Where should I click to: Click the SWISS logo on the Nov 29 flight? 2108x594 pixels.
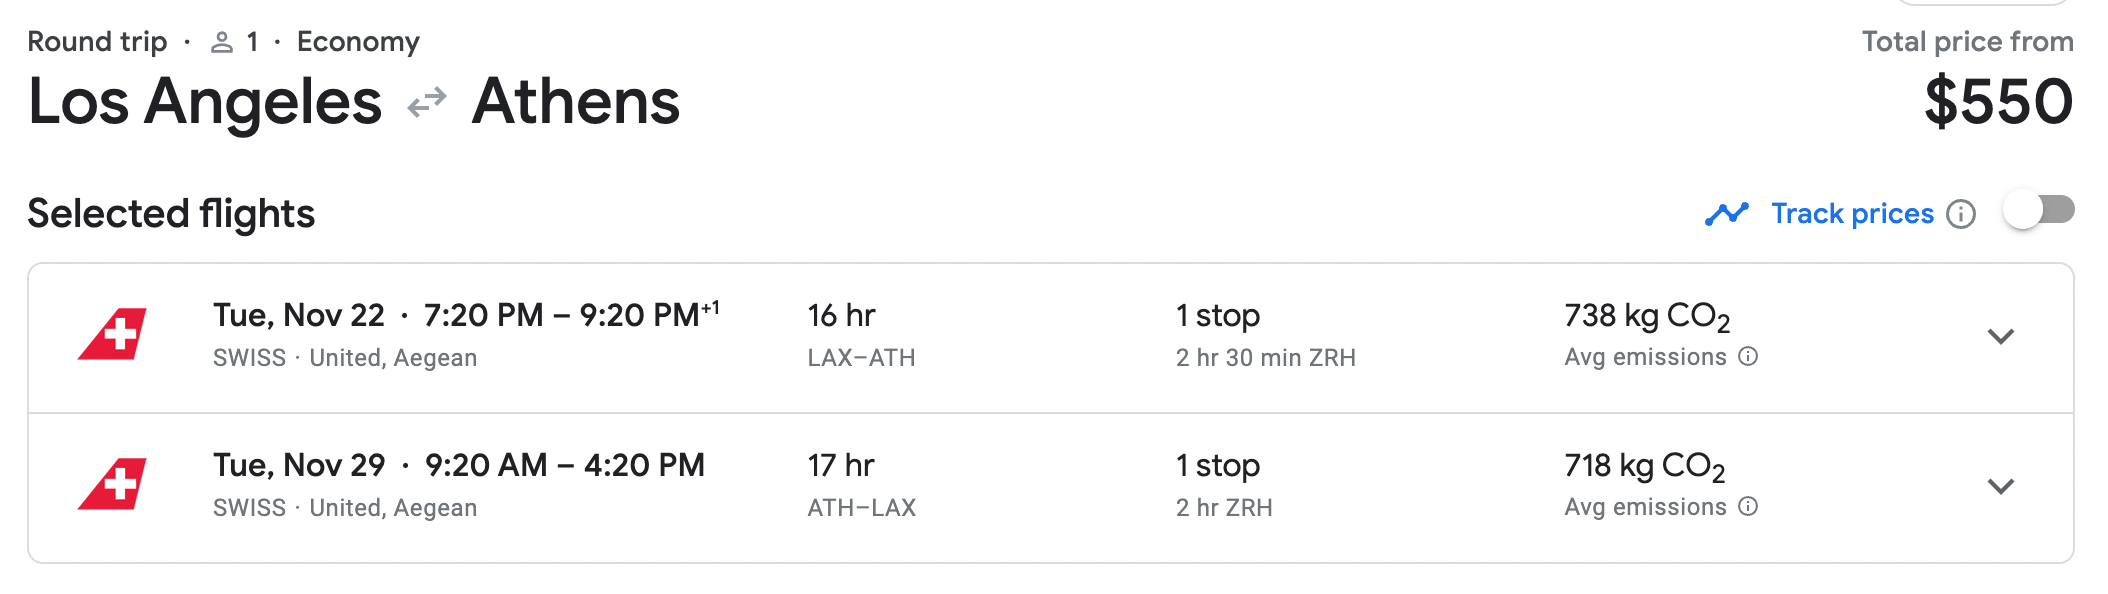(x=112, y=484)
